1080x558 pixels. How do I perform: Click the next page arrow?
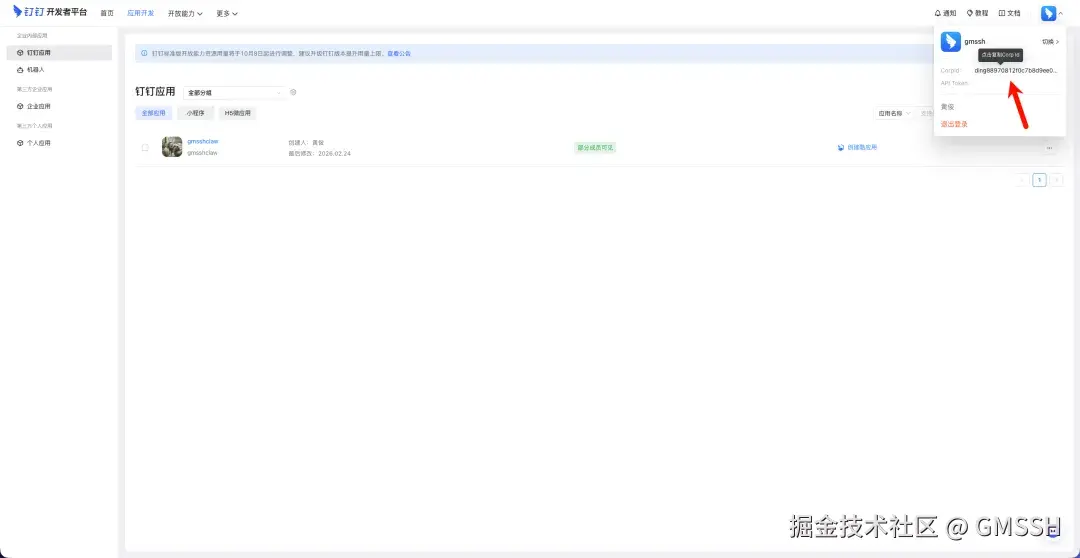(x=1057, y=180)
